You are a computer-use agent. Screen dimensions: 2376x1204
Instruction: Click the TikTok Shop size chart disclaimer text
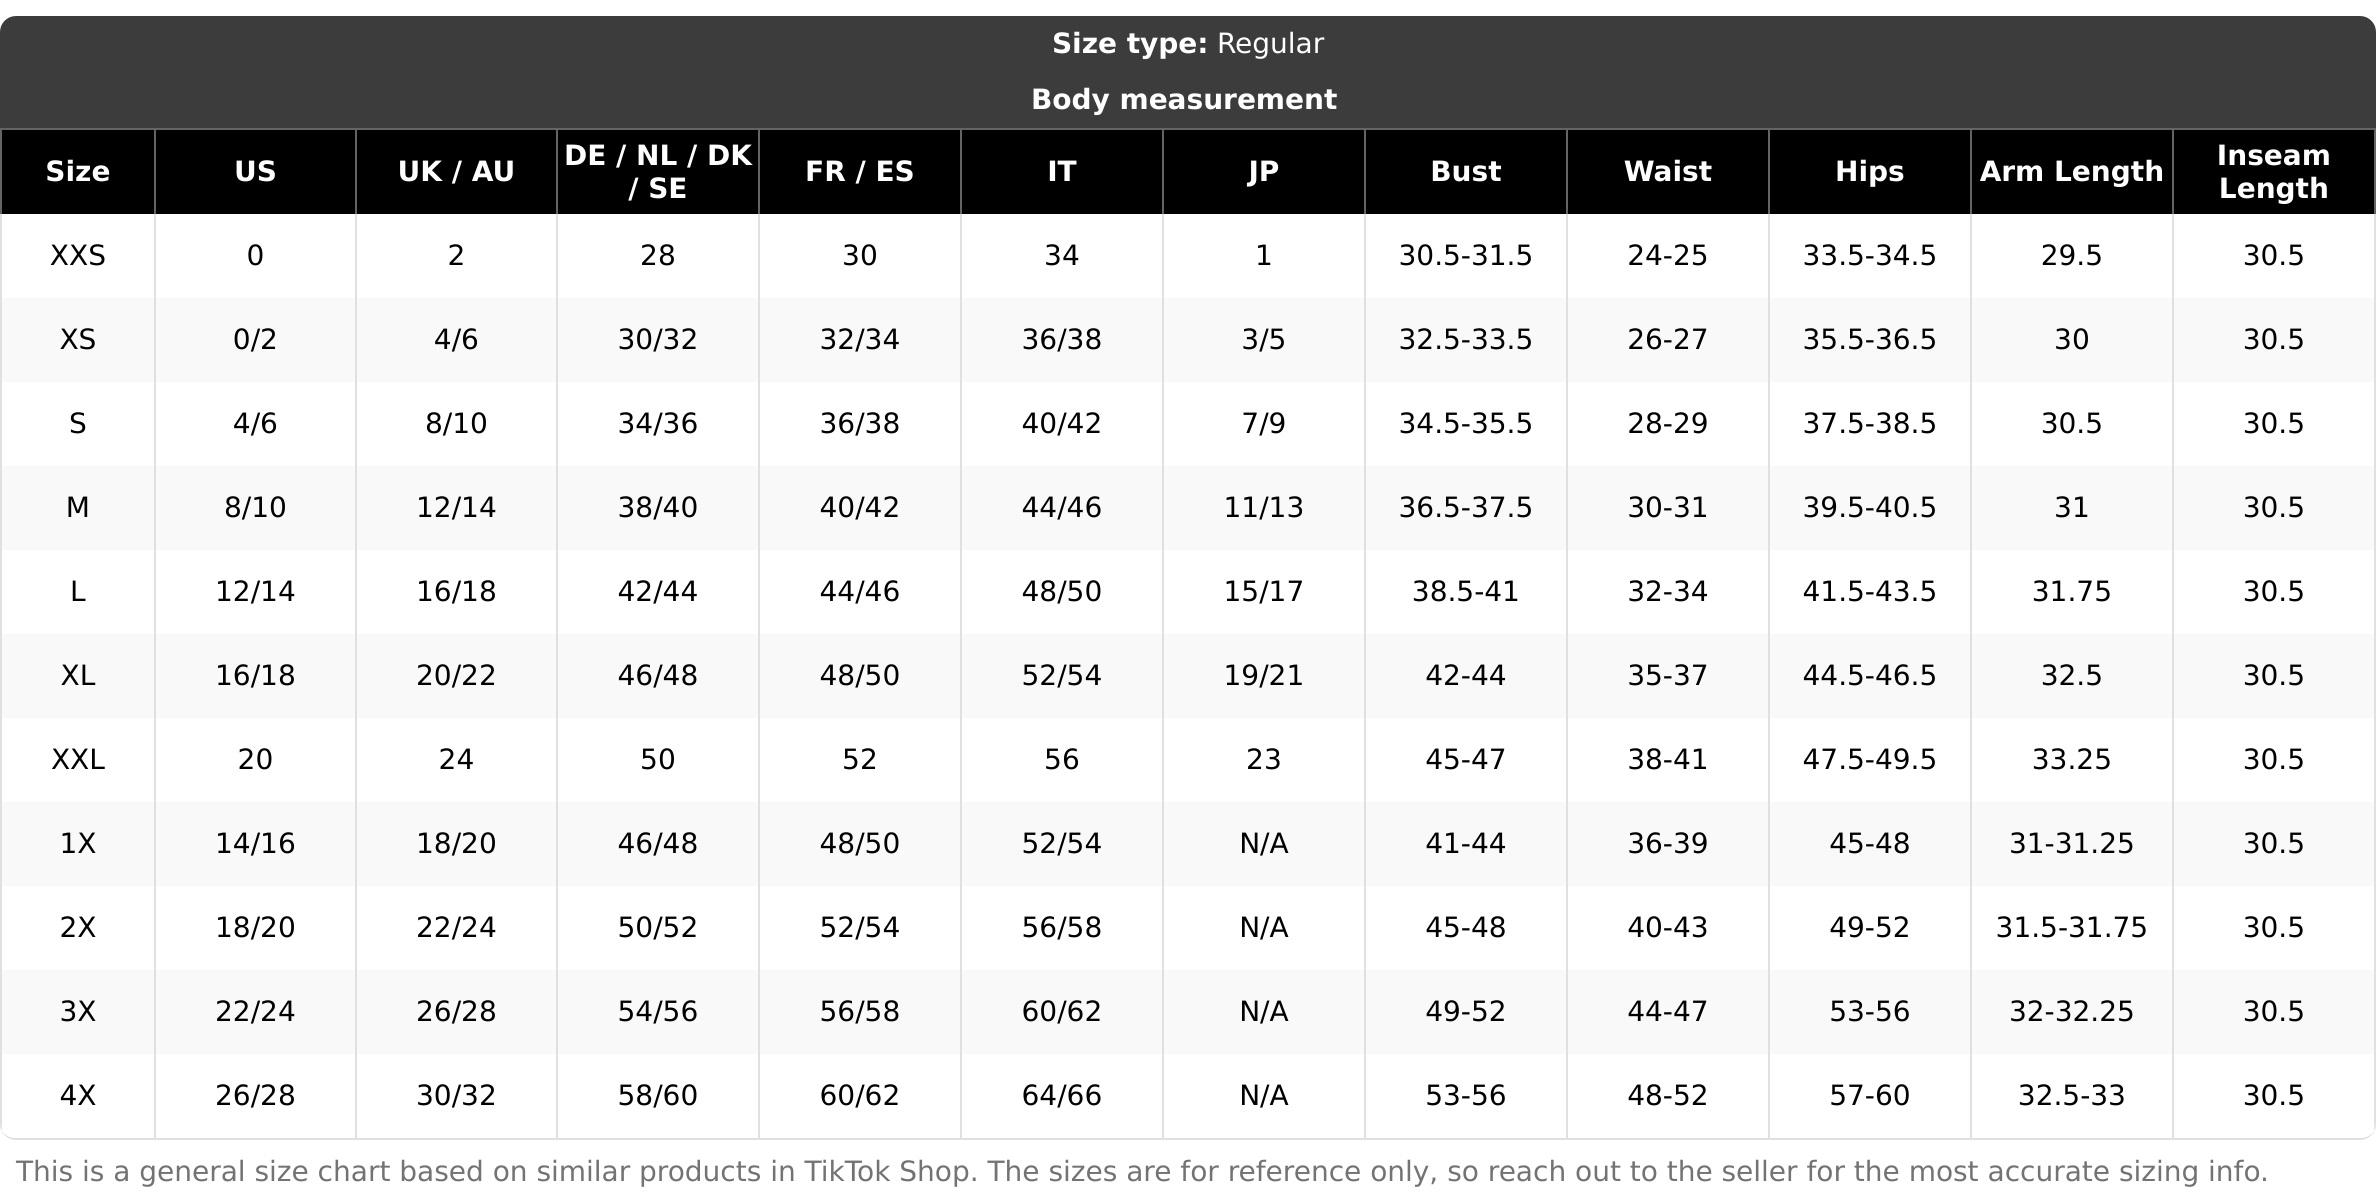point(1141,1171)
